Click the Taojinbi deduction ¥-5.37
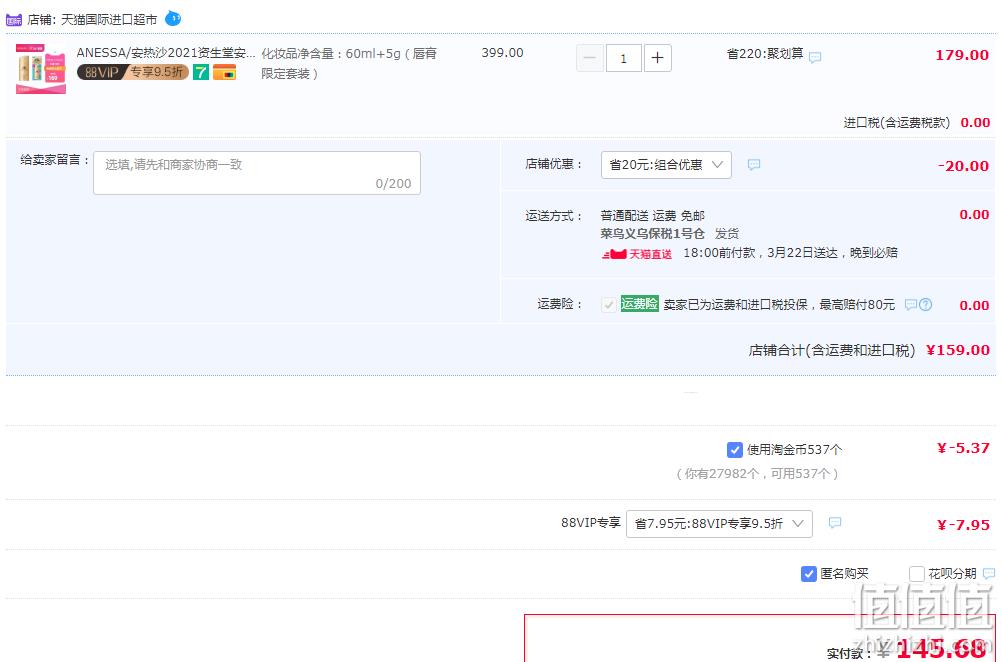The width and height of the screenshot is (1002, 662). pos(963,449)
